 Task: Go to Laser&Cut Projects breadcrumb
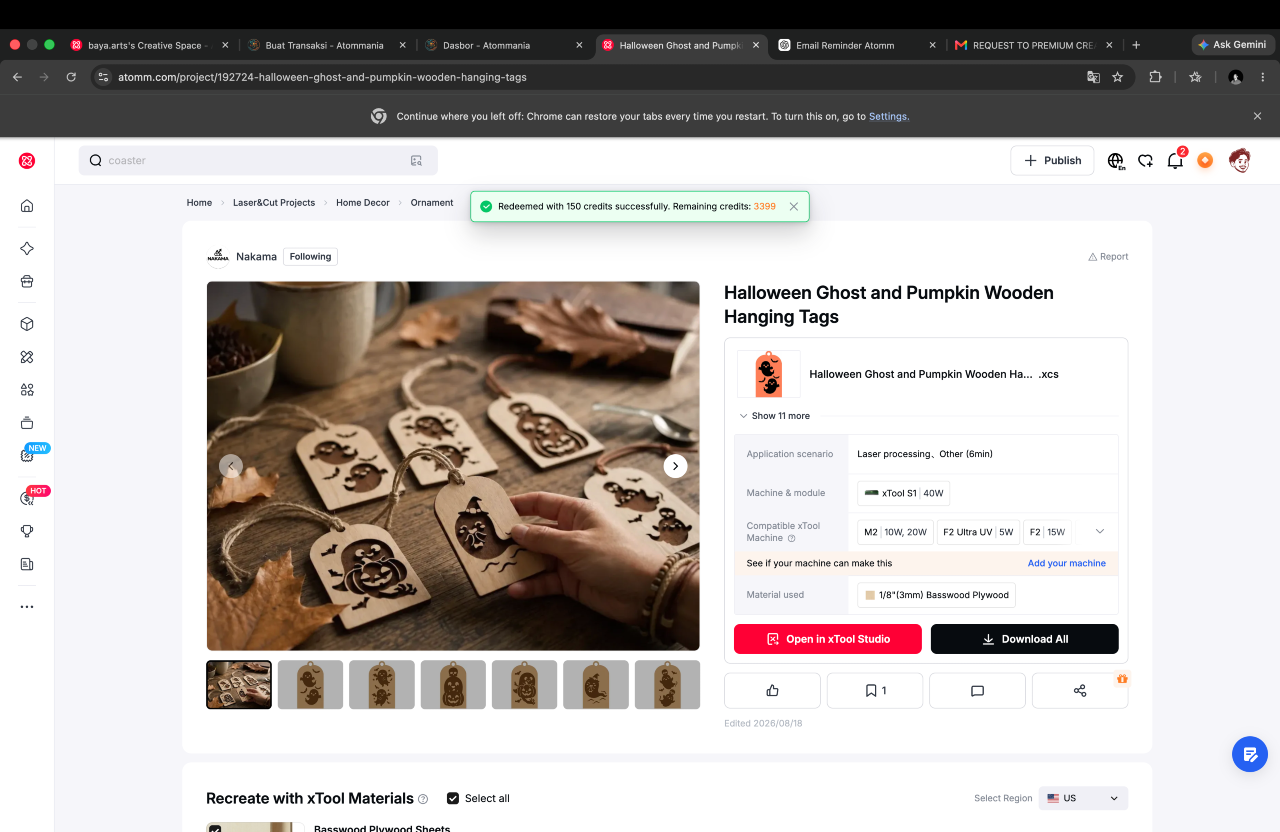tap(274, 203)
